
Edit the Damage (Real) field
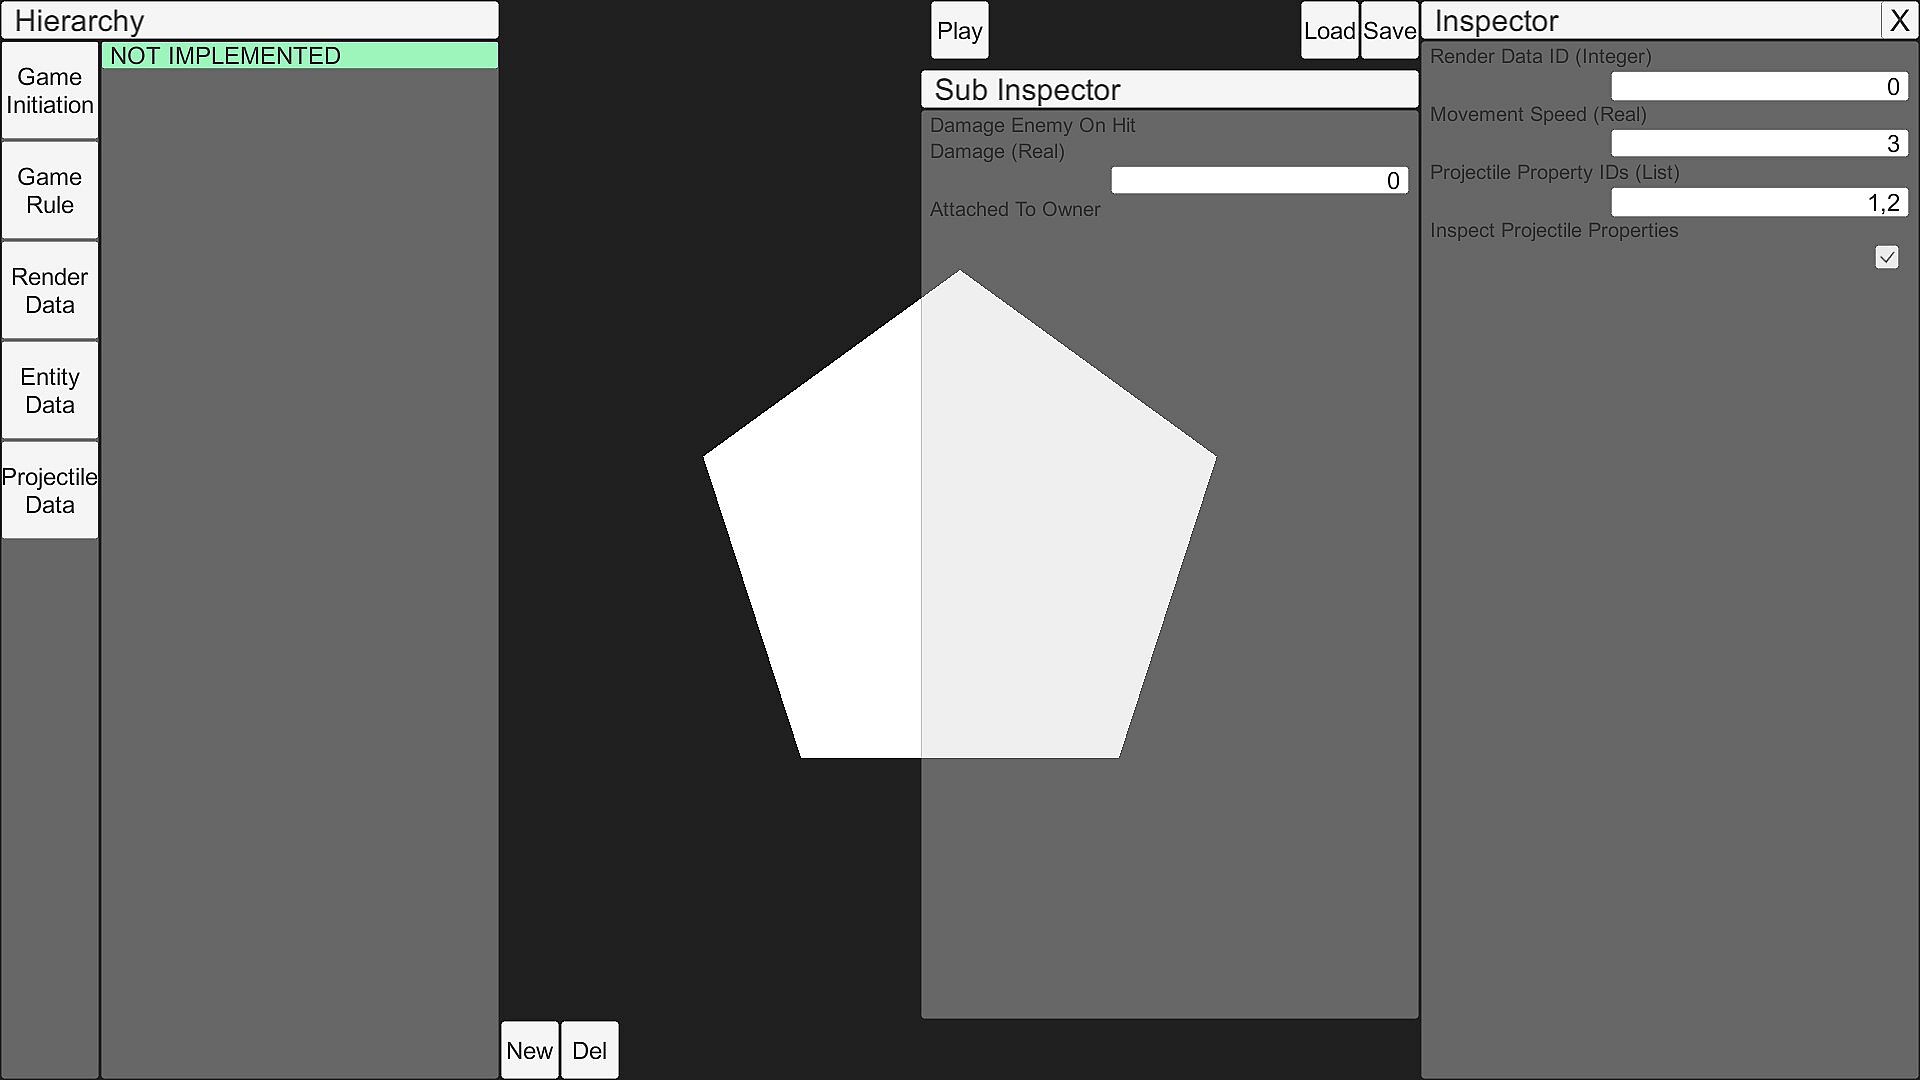pyautogui.click(x=1259, y=181)
